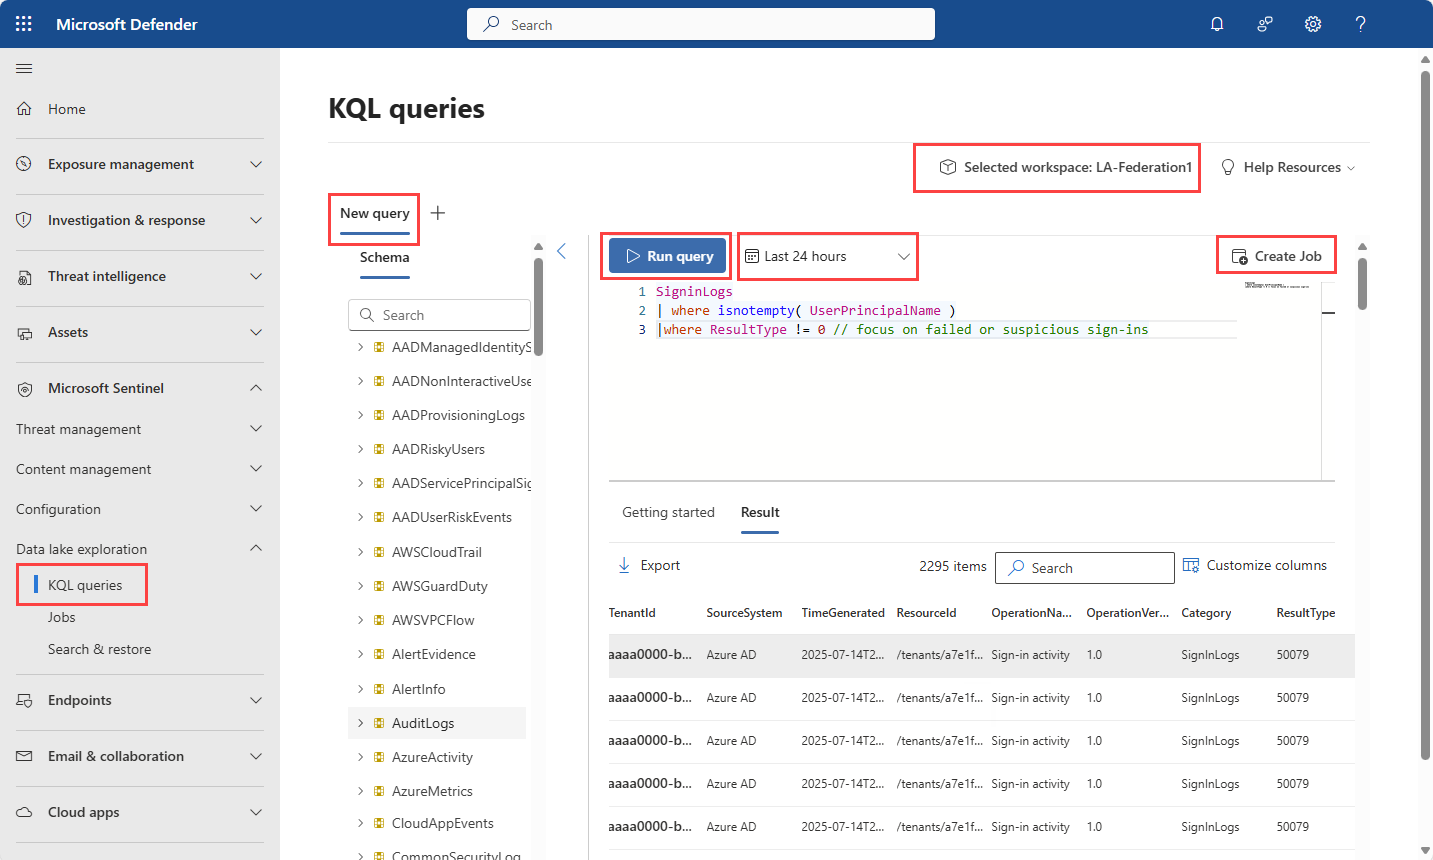Click the workspace cube icon

(948, 167)
